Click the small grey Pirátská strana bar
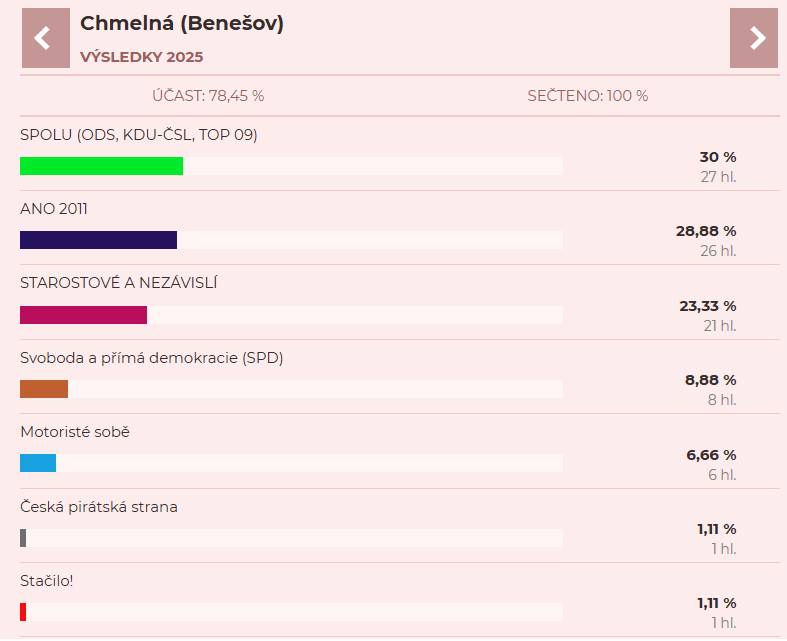Viewport: 787px width, 641px height. coord(23,538)
